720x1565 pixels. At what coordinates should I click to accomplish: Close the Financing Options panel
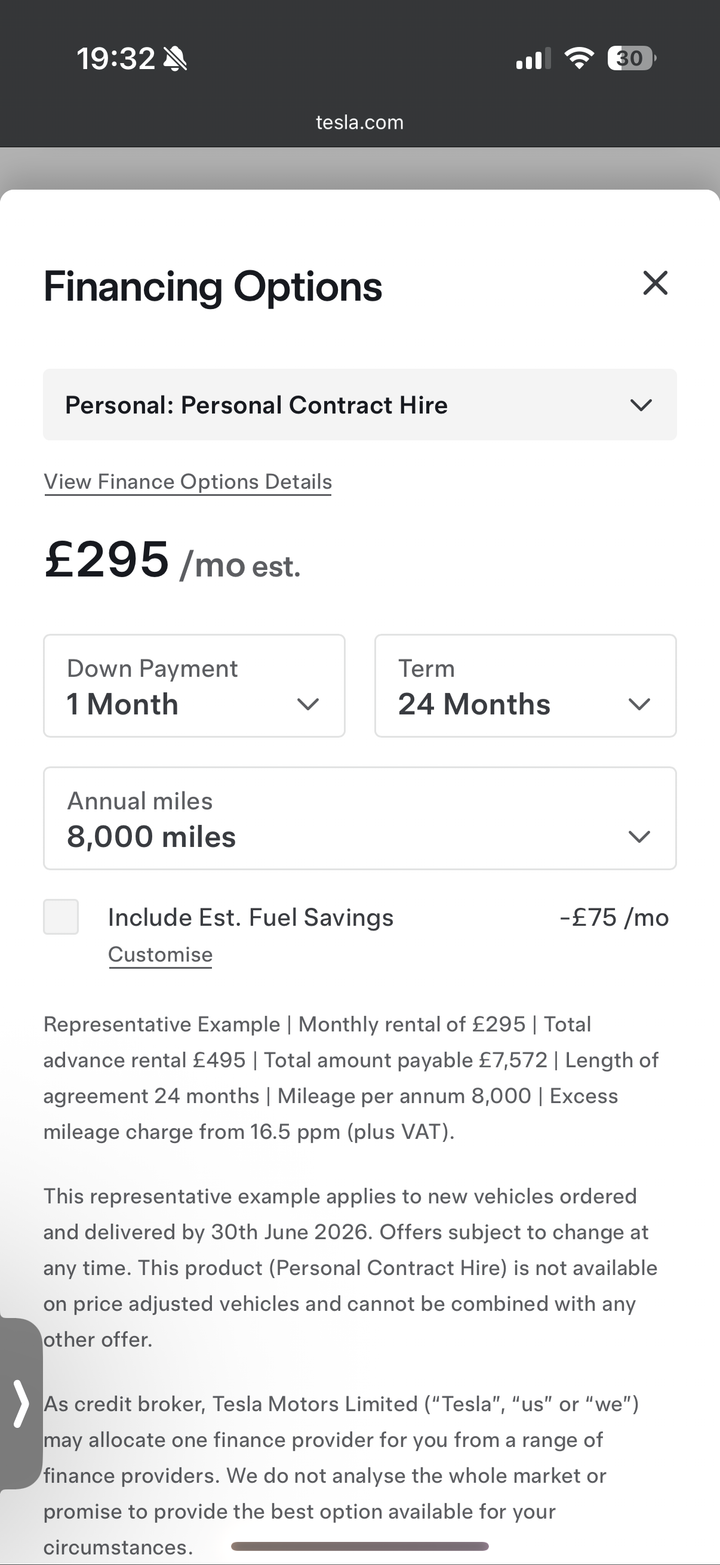pos(655,283)
